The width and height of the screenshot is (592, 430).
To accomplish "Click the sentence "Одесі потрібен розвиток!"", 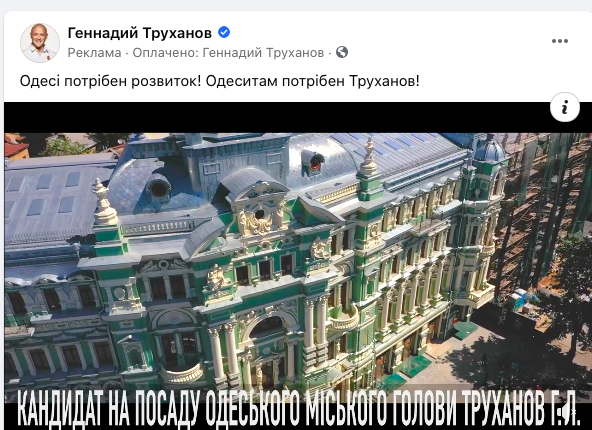I will pos(110,81).
